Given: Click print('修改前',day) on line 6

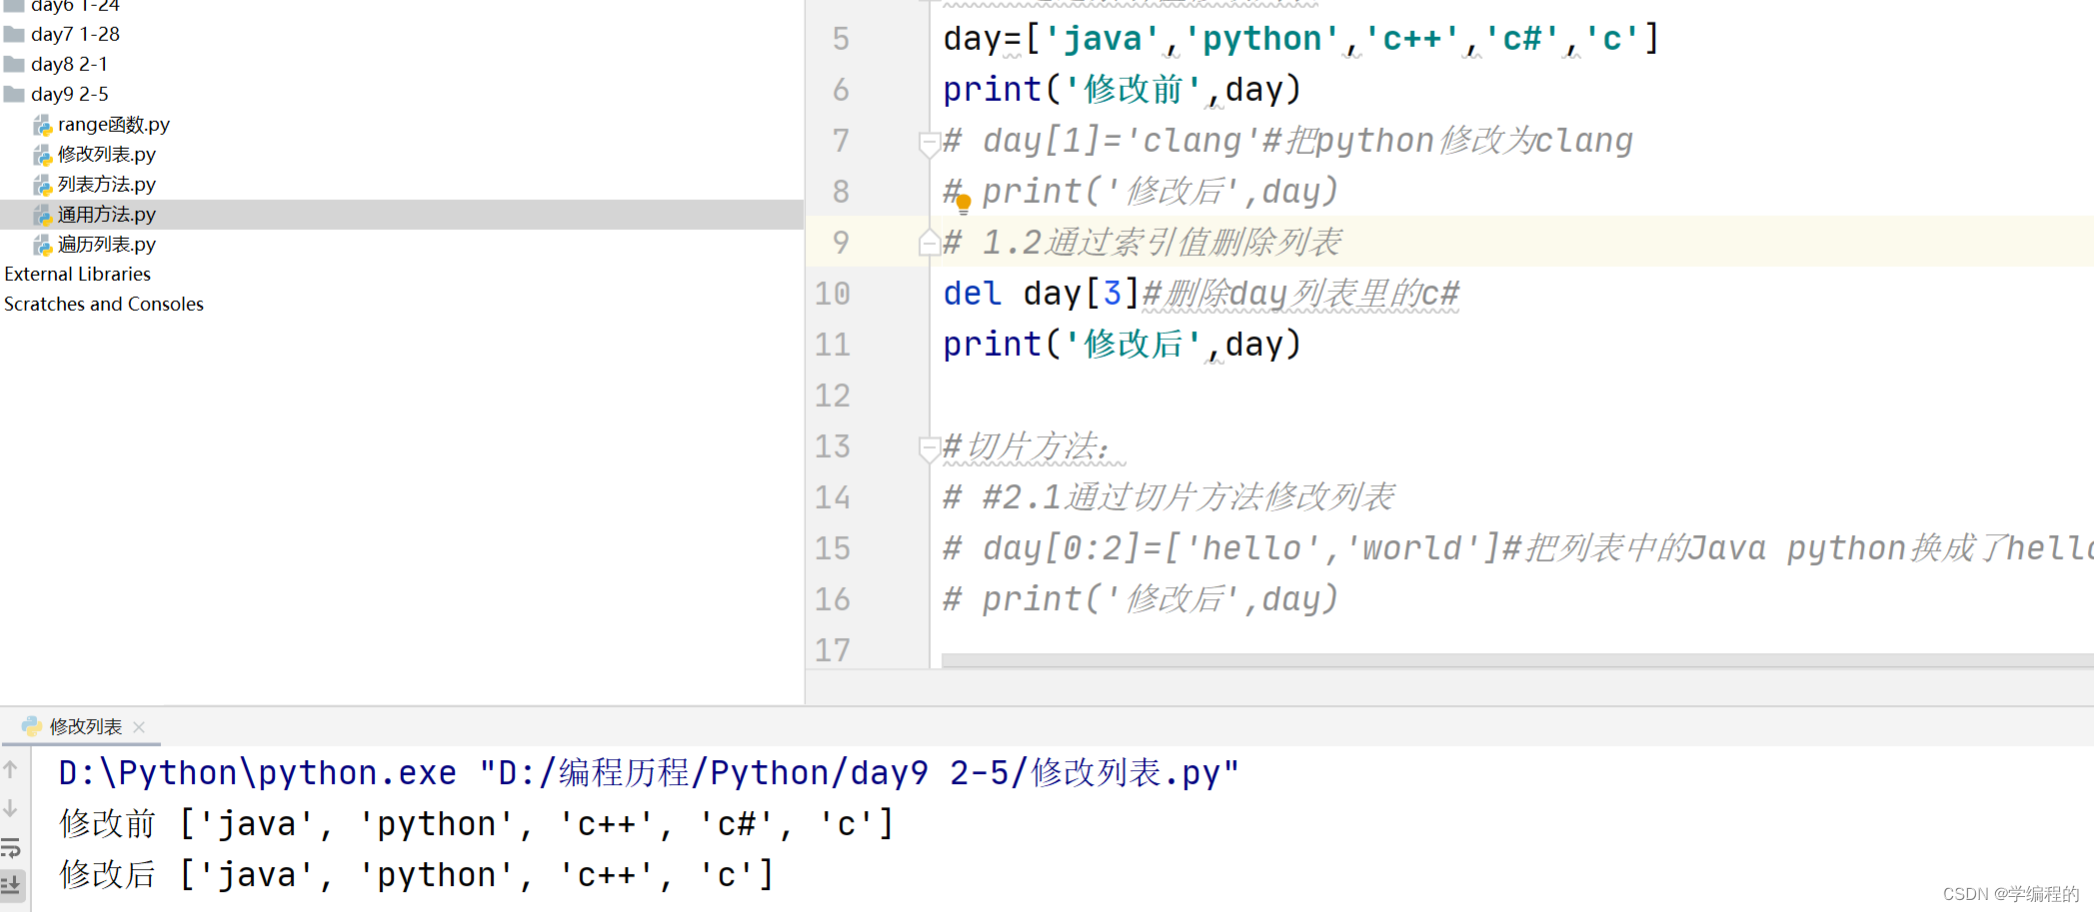Looking at the screenshot, I should 1122,90.
